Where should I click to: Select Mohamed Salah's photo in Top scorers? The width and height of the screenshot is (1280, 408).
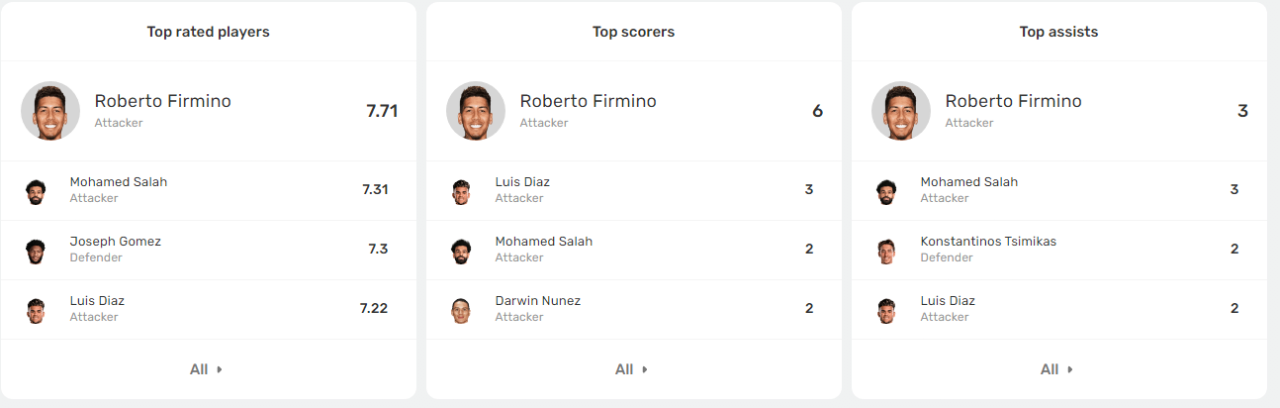(x=461, y=251)
